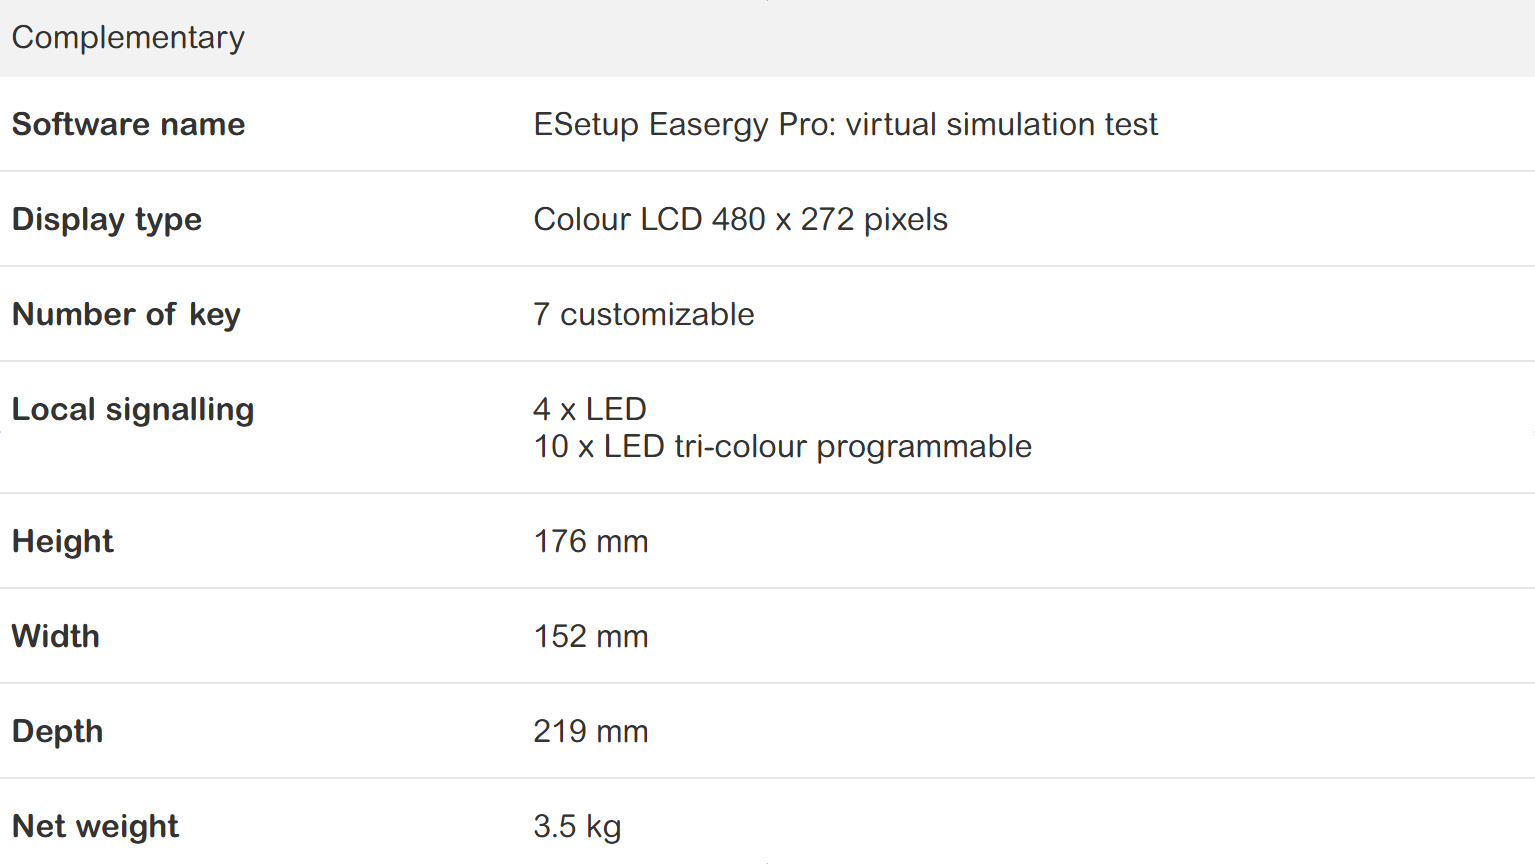This screenshot has width=1535, height=864.
Task: Select the 7 customizable value
Action: tap(643, 314)
